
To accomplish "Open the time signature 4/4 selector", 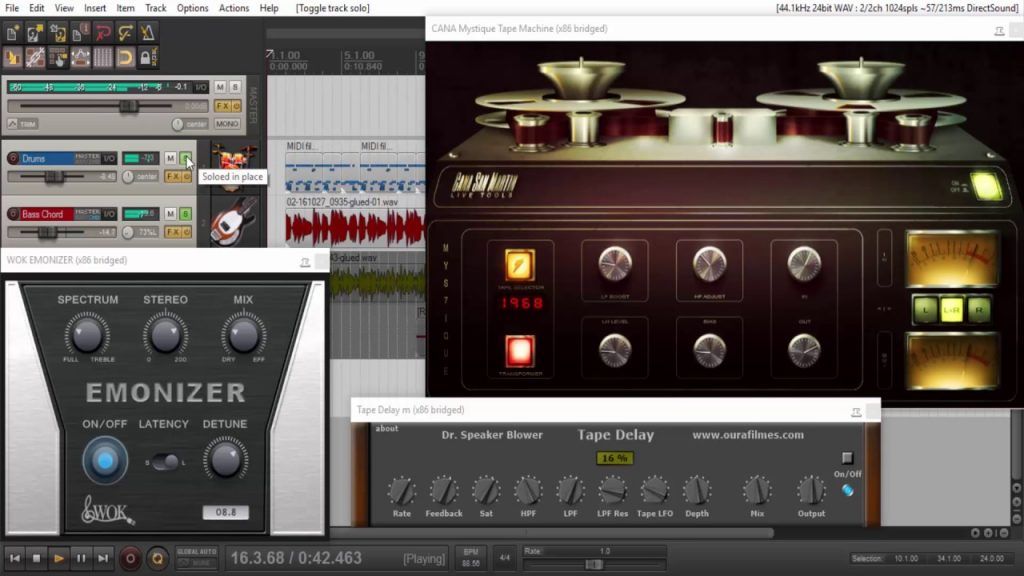I will [x=504, y=557].
